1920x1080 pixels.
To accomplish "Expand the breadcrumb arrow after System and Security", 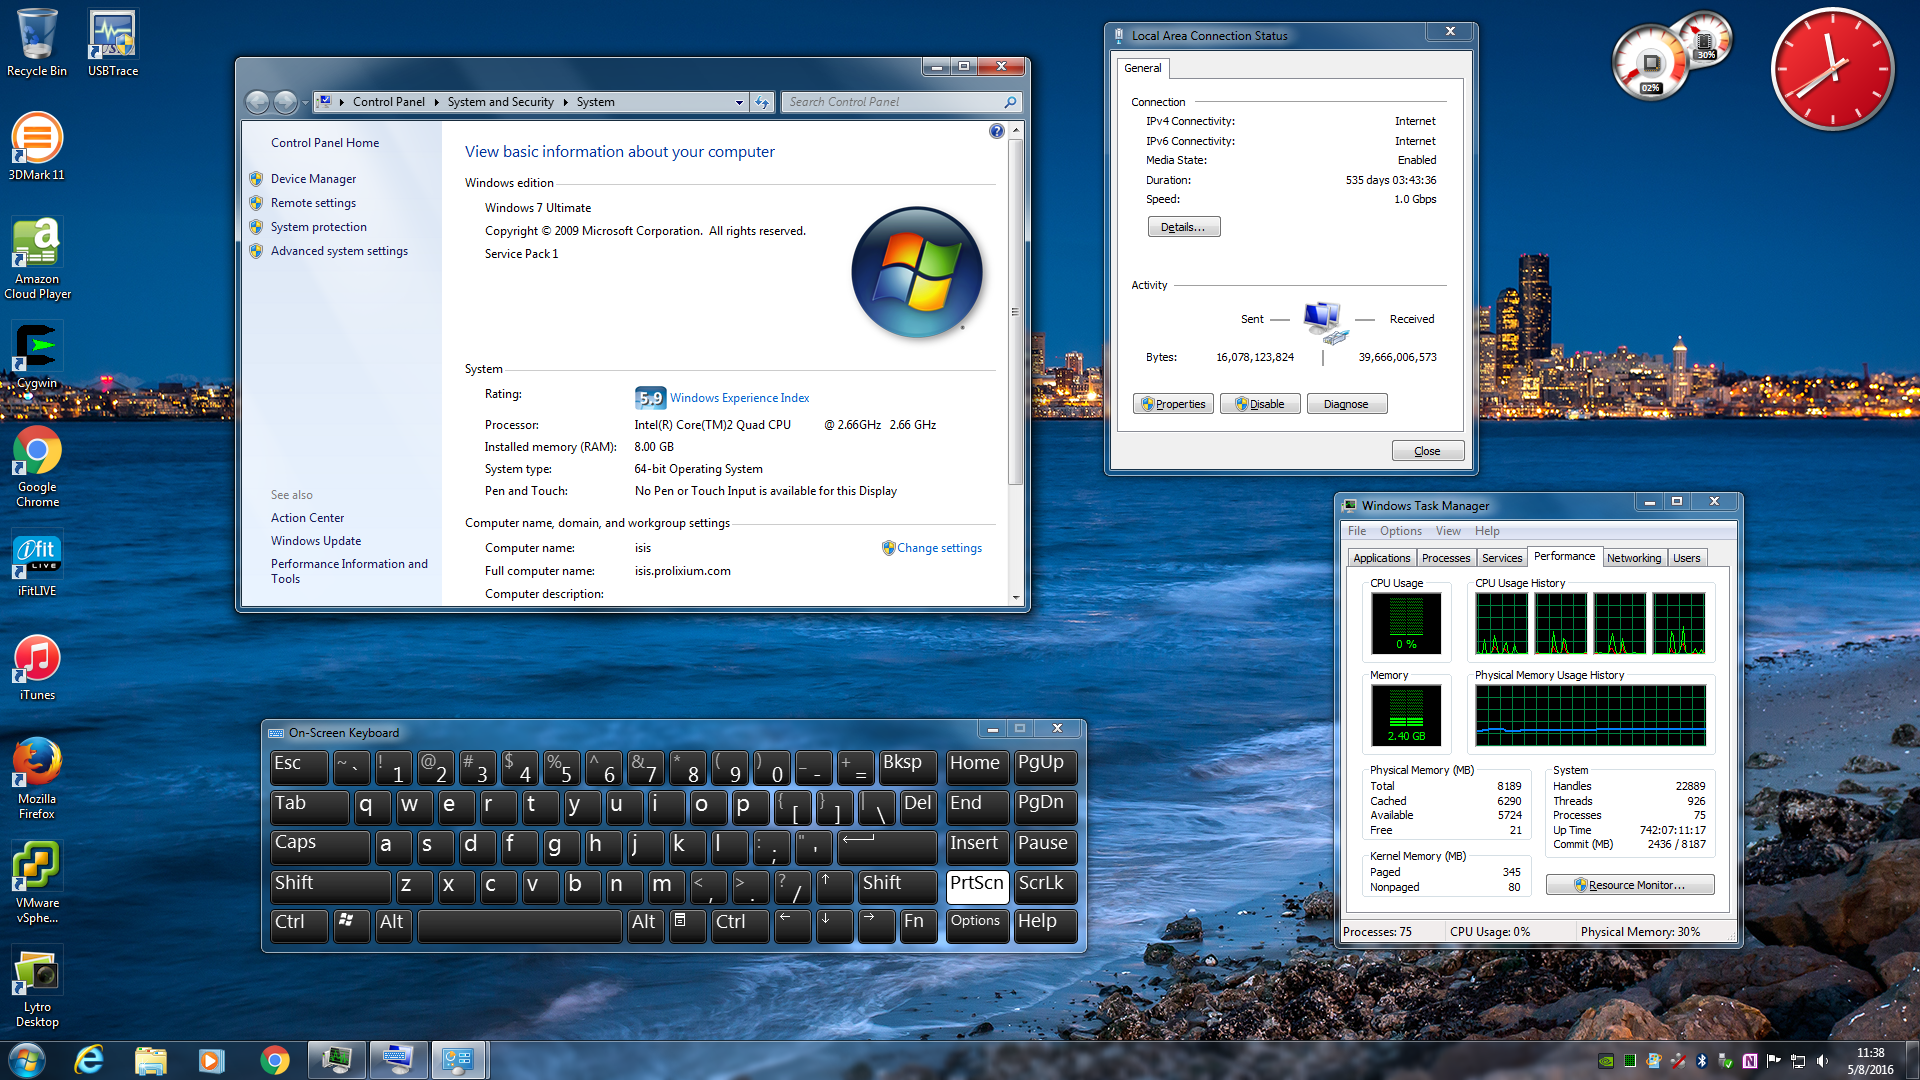I will (x=565, y=102).
